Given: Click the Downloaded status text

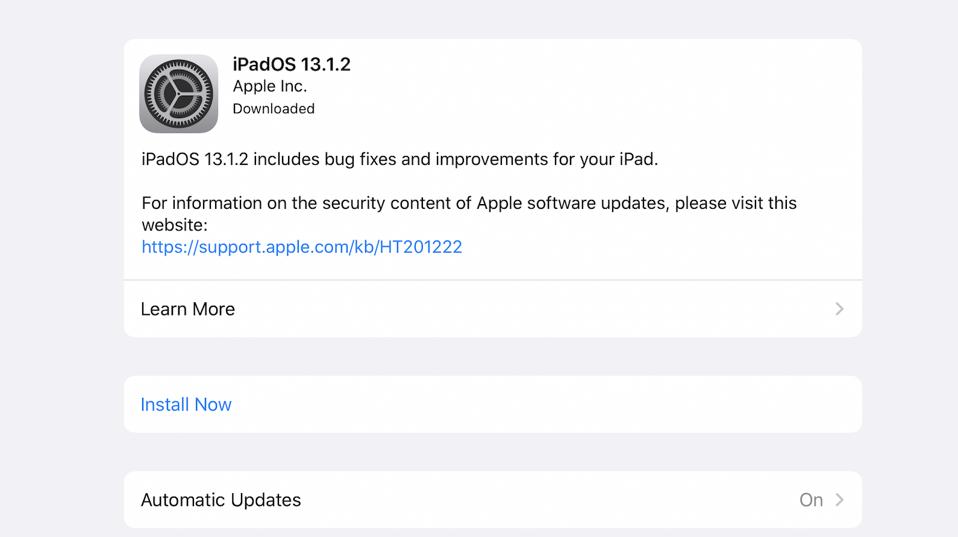Looking at the screenshot, I should point(274,109).
